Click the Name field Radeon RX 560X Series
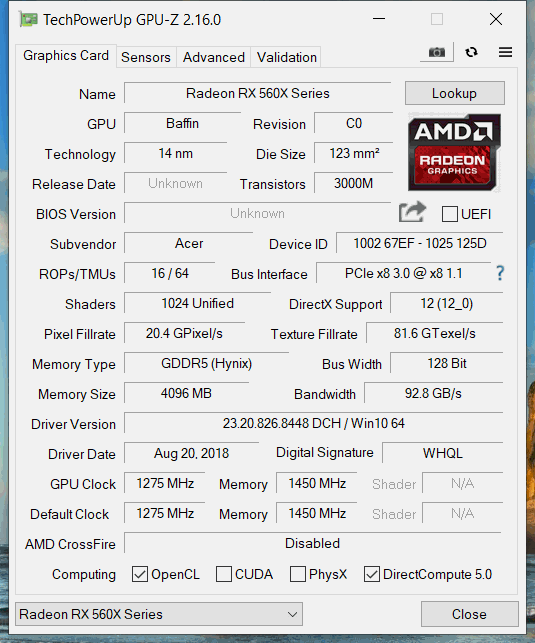 coord(258,93)
